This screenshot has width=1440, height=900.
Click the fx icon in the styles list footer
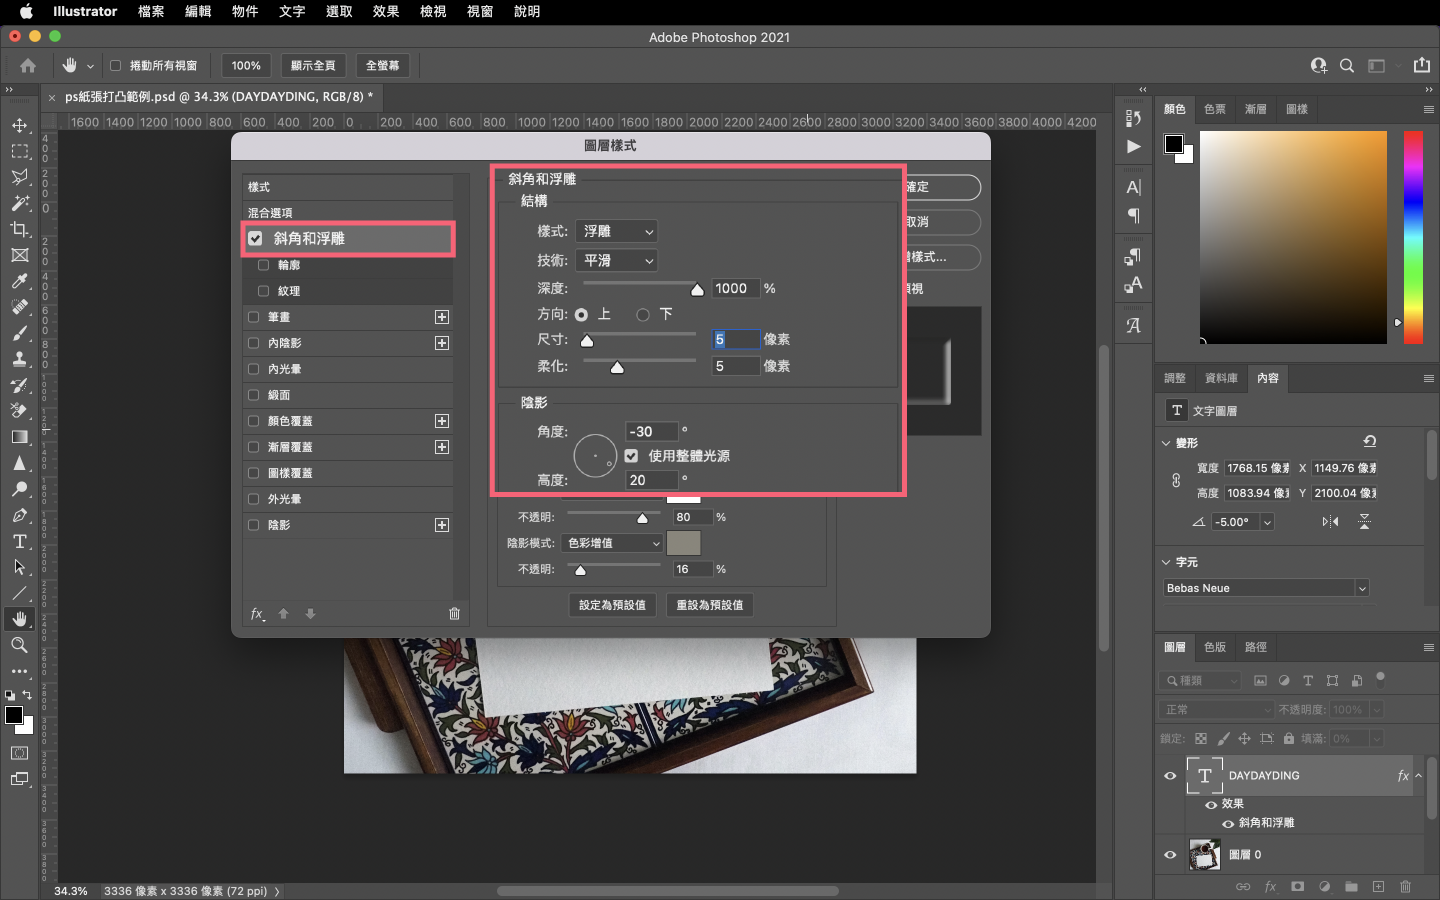point(257,614)
